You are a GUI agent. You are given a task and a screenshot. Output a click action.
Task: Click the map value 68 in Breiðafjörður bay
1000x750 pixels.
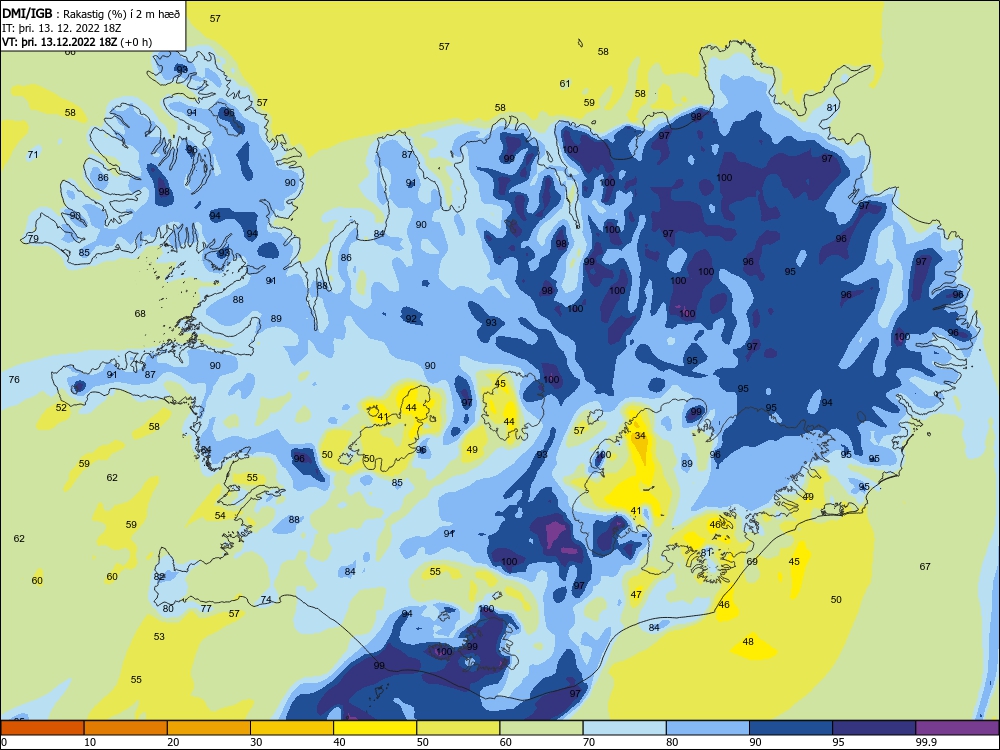(x=140, y=313)
